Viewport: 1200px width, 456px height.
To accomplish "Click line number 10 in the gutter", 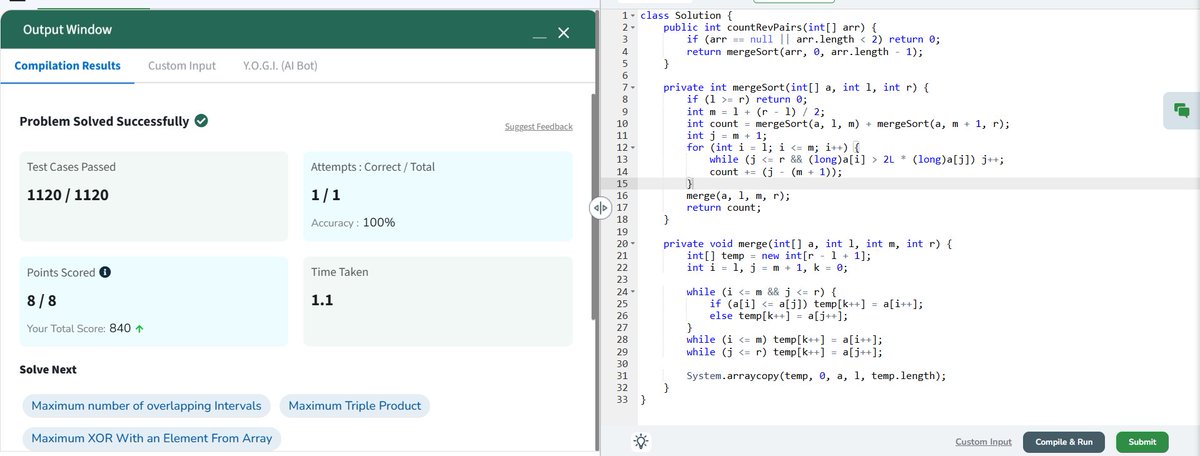I will point(621,124).
